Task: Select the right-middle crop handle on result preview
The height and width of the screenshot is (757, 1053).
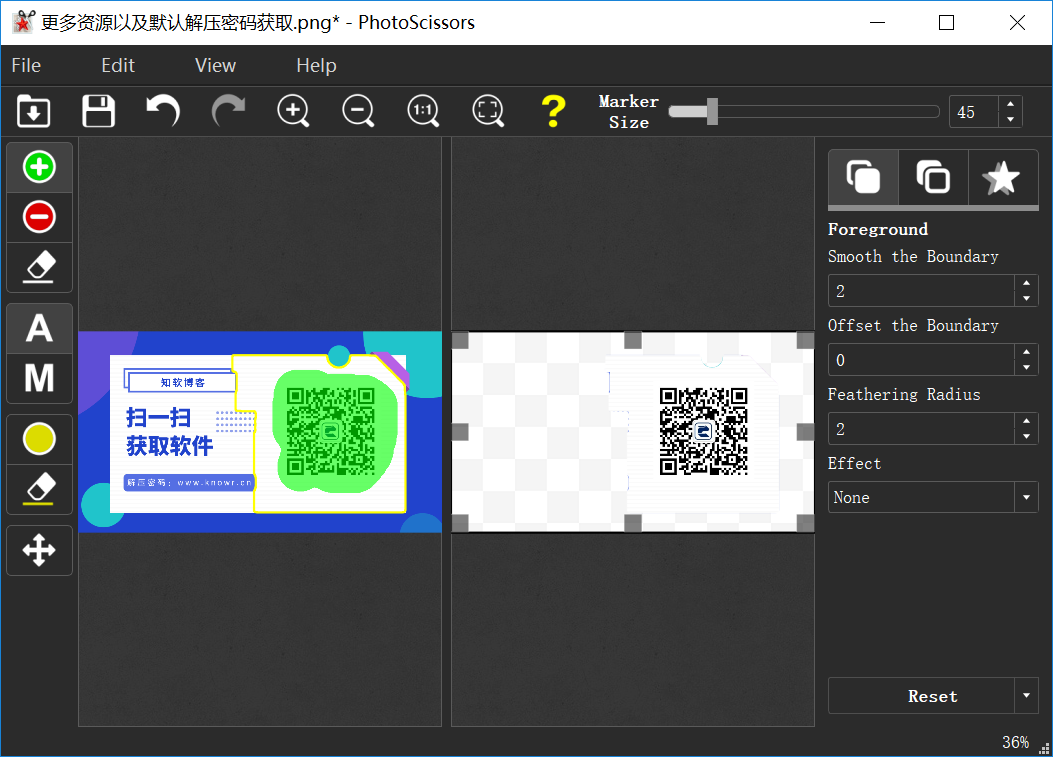Action: point(805,431)
